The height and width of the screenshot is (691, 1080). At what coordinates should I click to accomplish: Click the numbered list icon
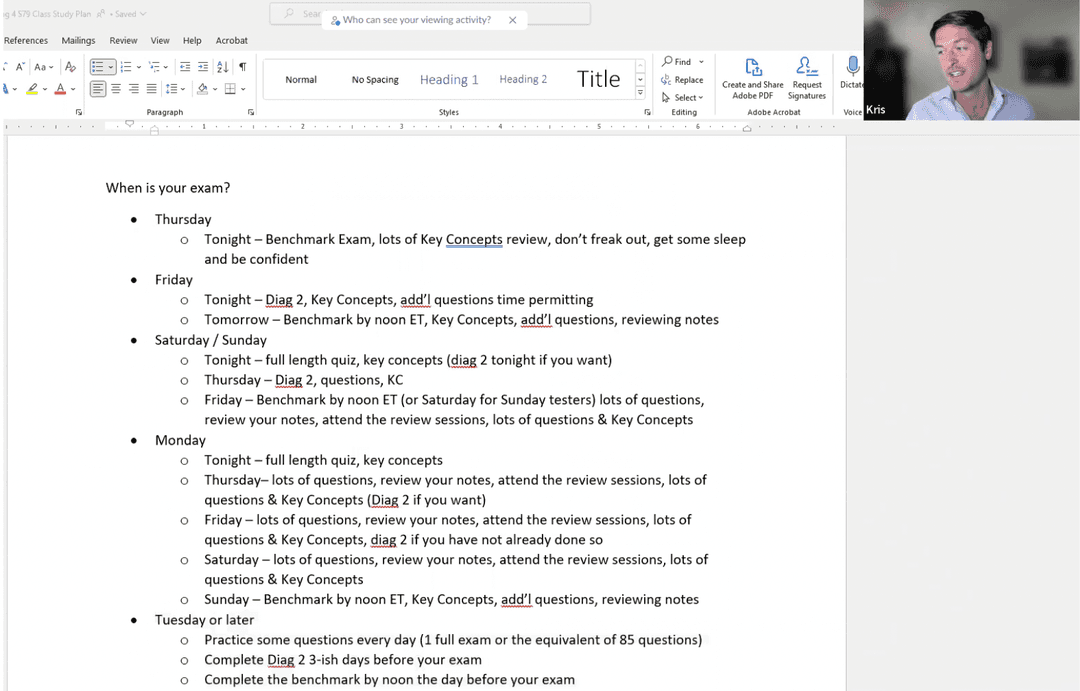point(126,67)
